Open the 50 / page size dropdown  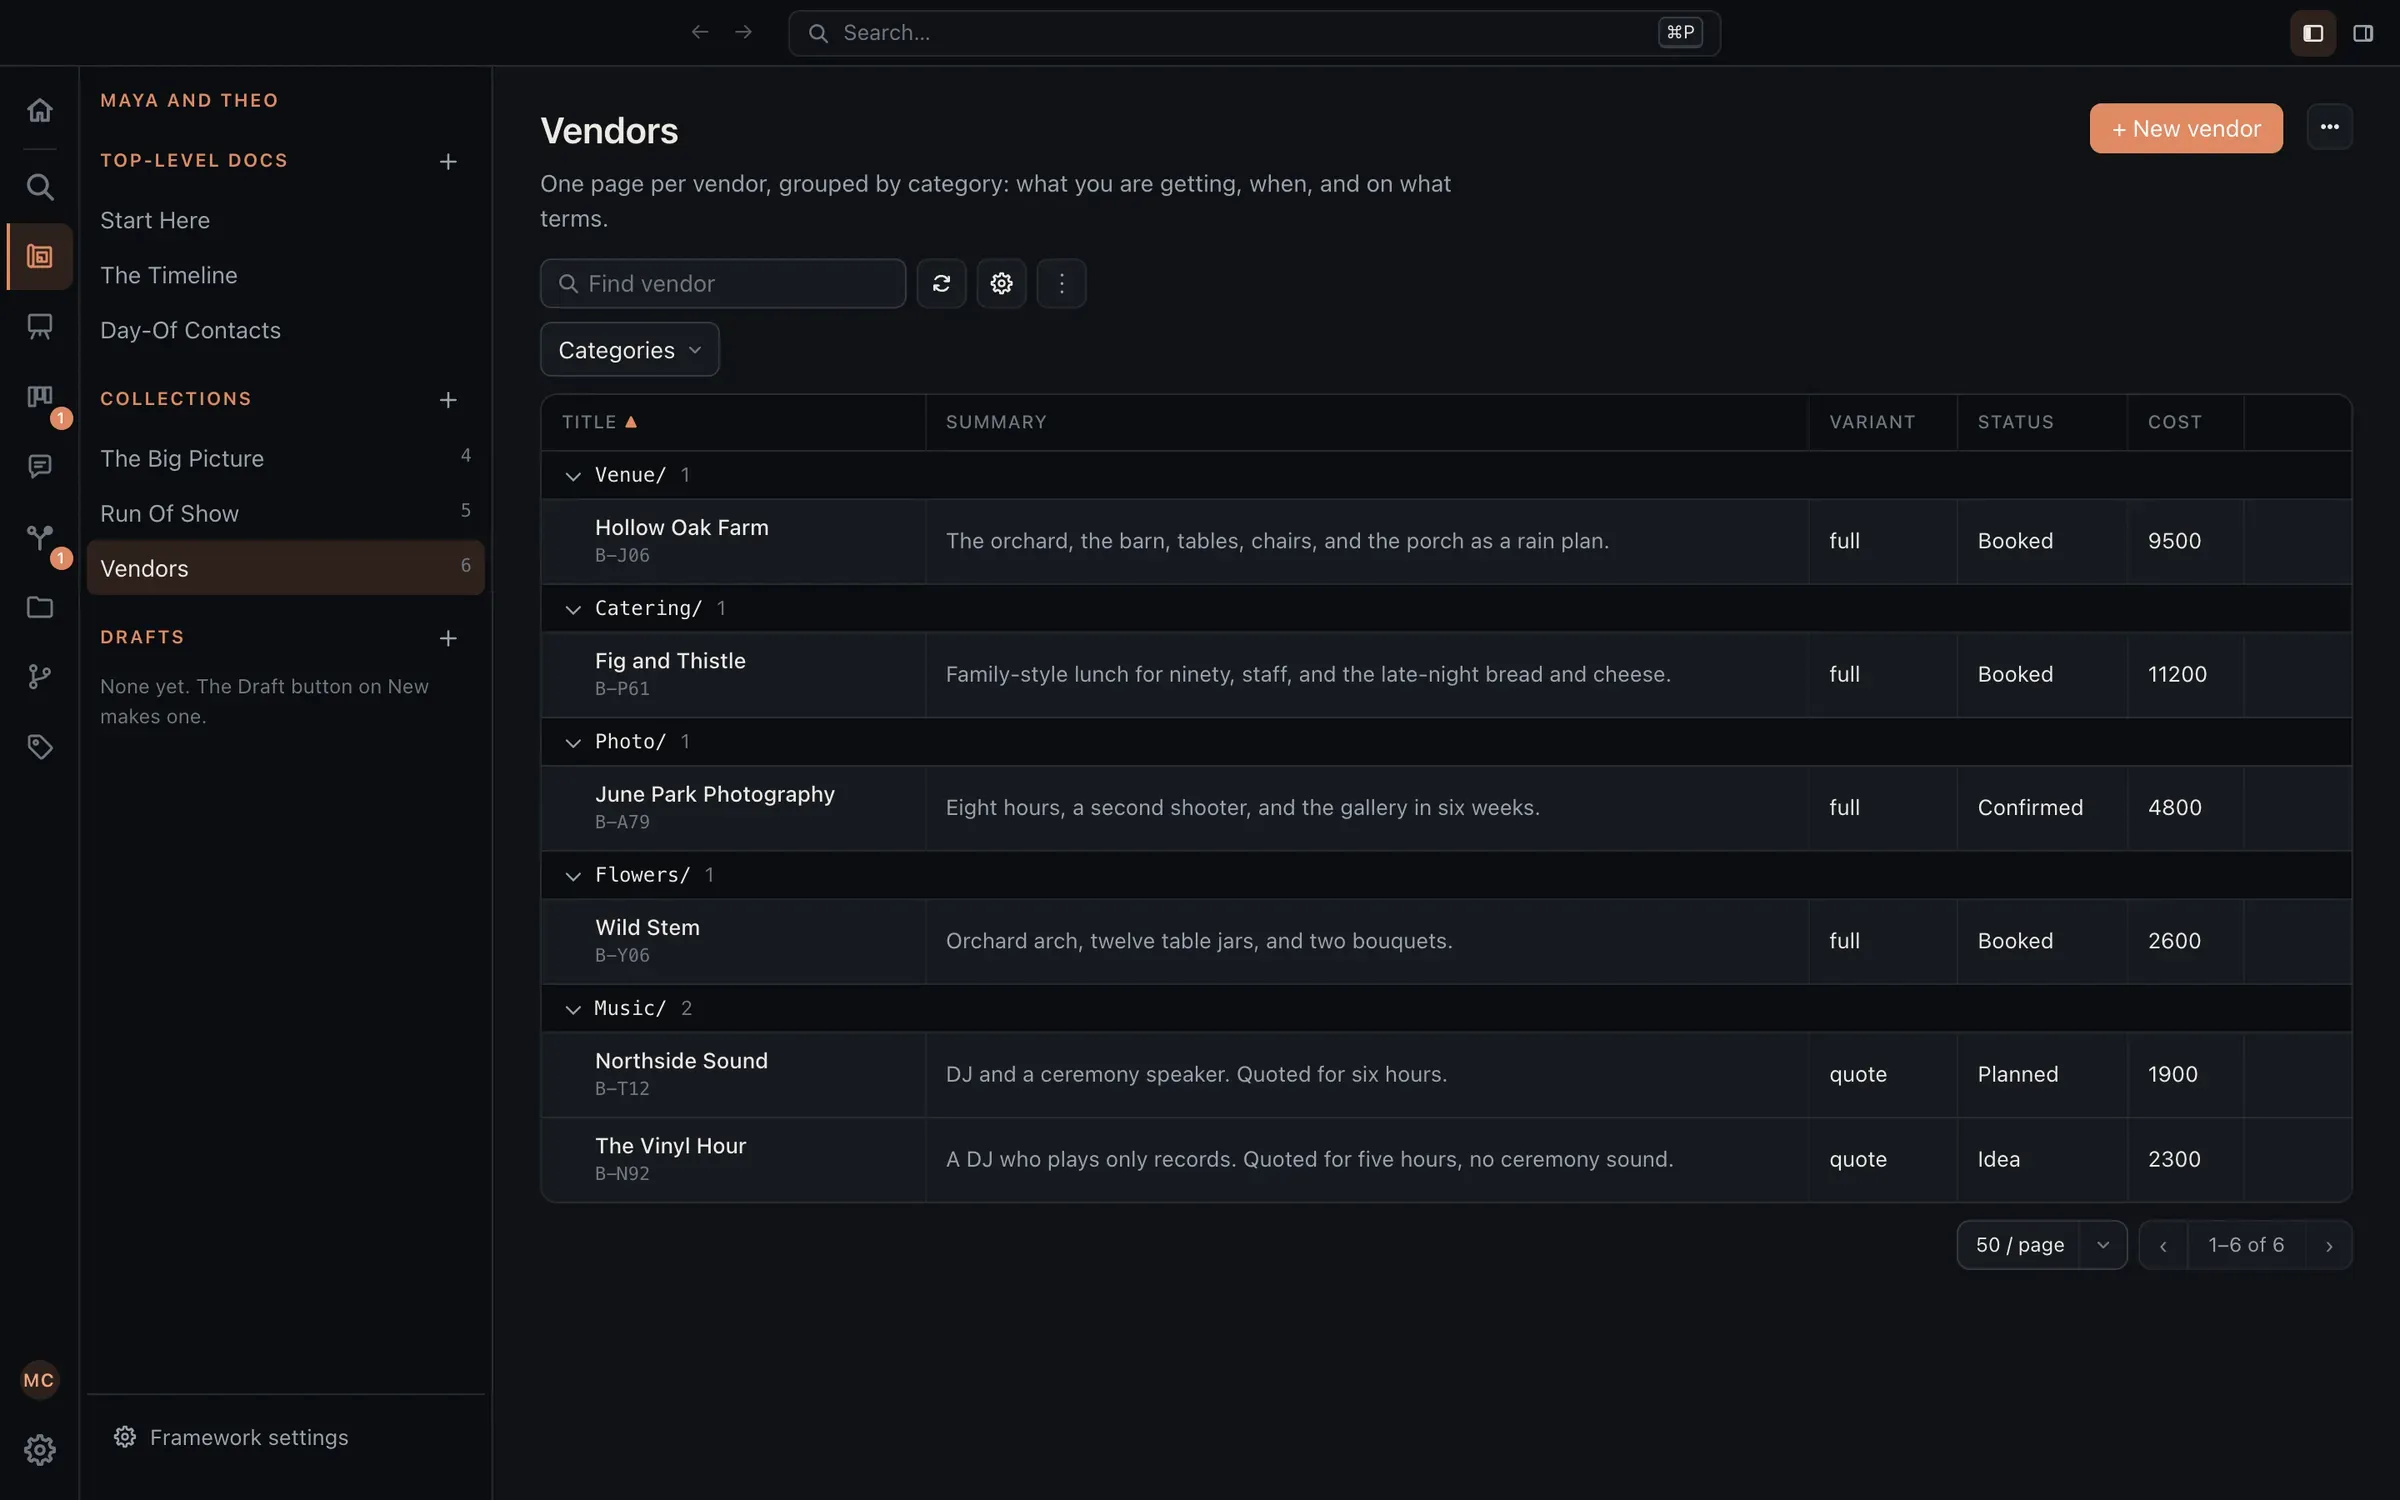(x=2041, y=1245)
